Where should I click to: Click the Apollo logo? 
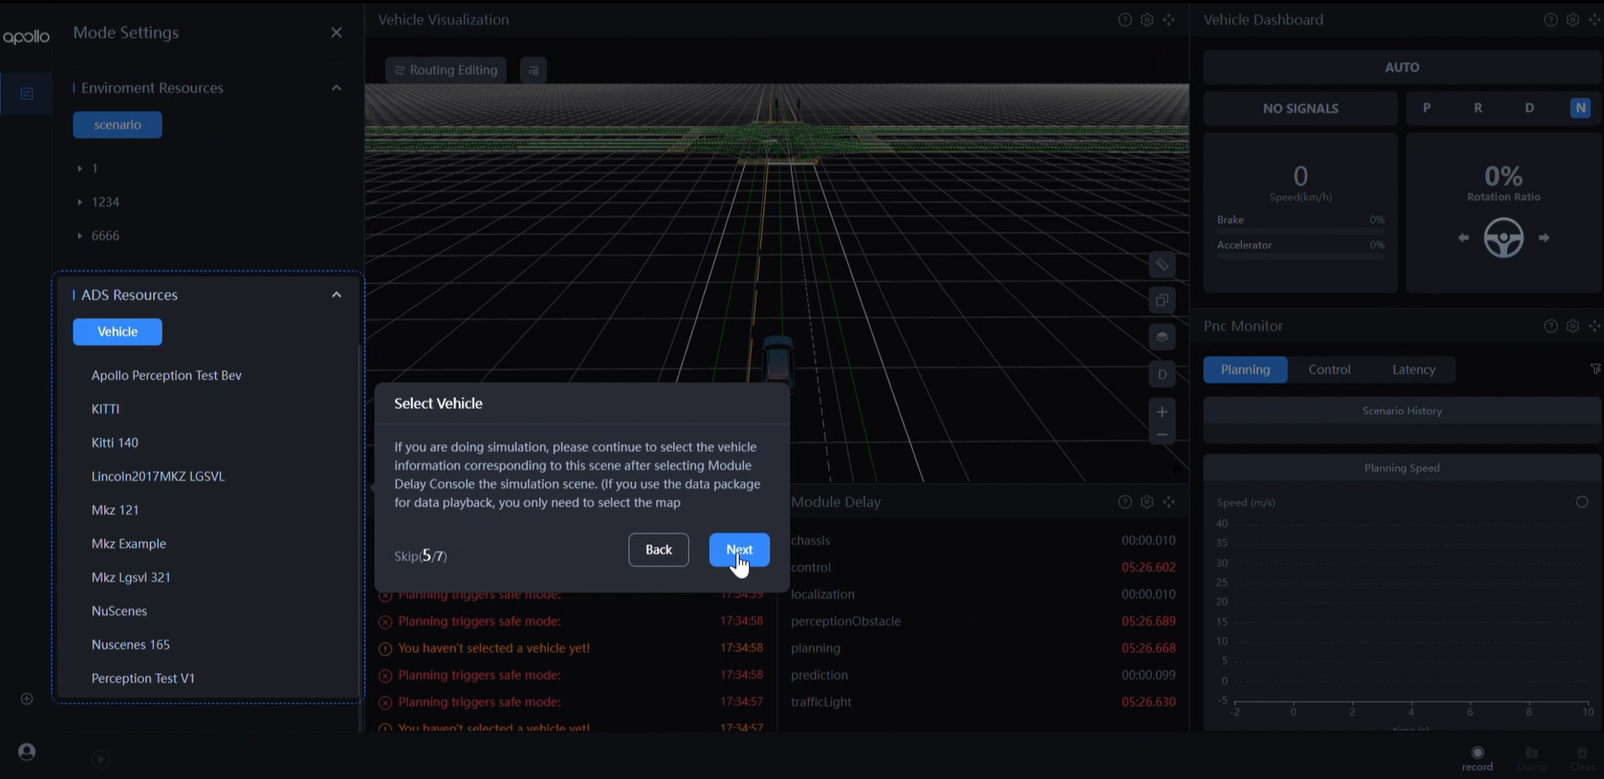point(26,37)
